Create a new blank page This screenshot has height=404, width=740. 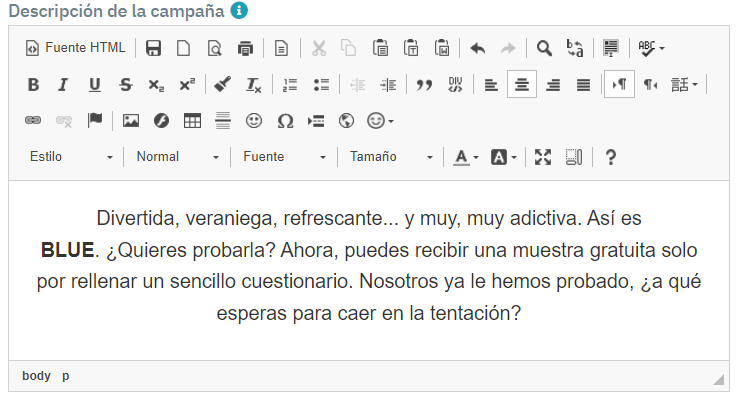coord(184,48)
